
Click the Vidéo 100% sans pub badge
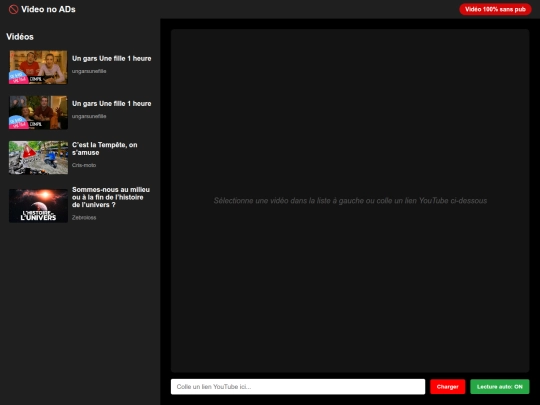click(495, 9)
